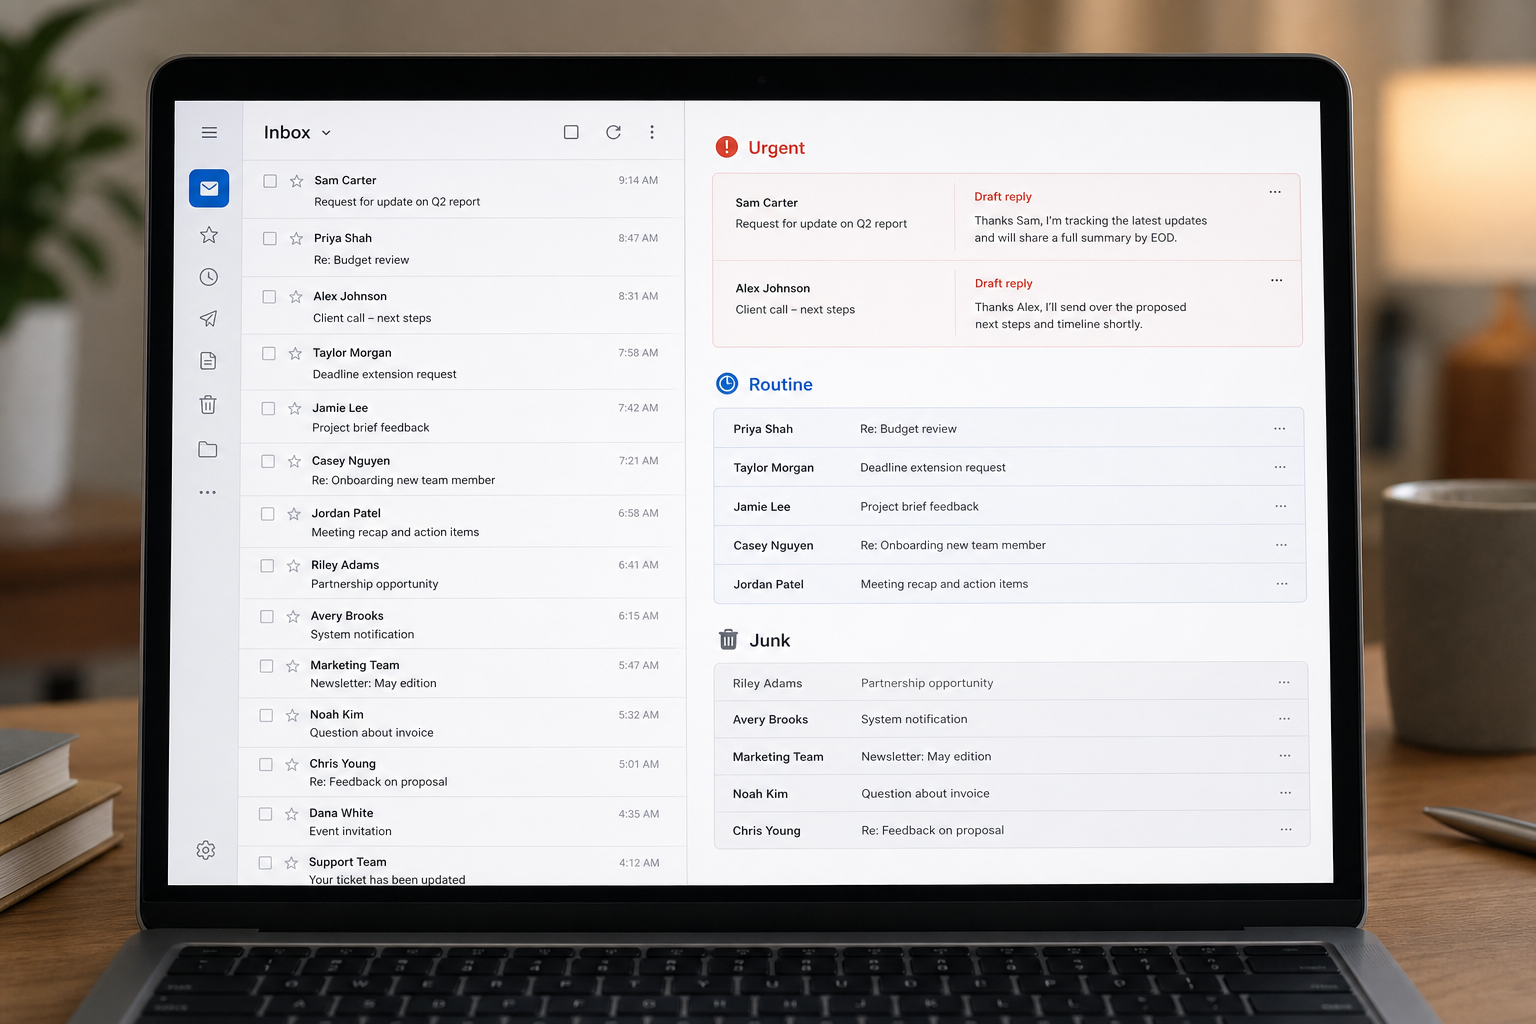Star the Priya Shah email
This screenshot has width=1536, height=1024.
pyautogui.click(x=296, y=239)
